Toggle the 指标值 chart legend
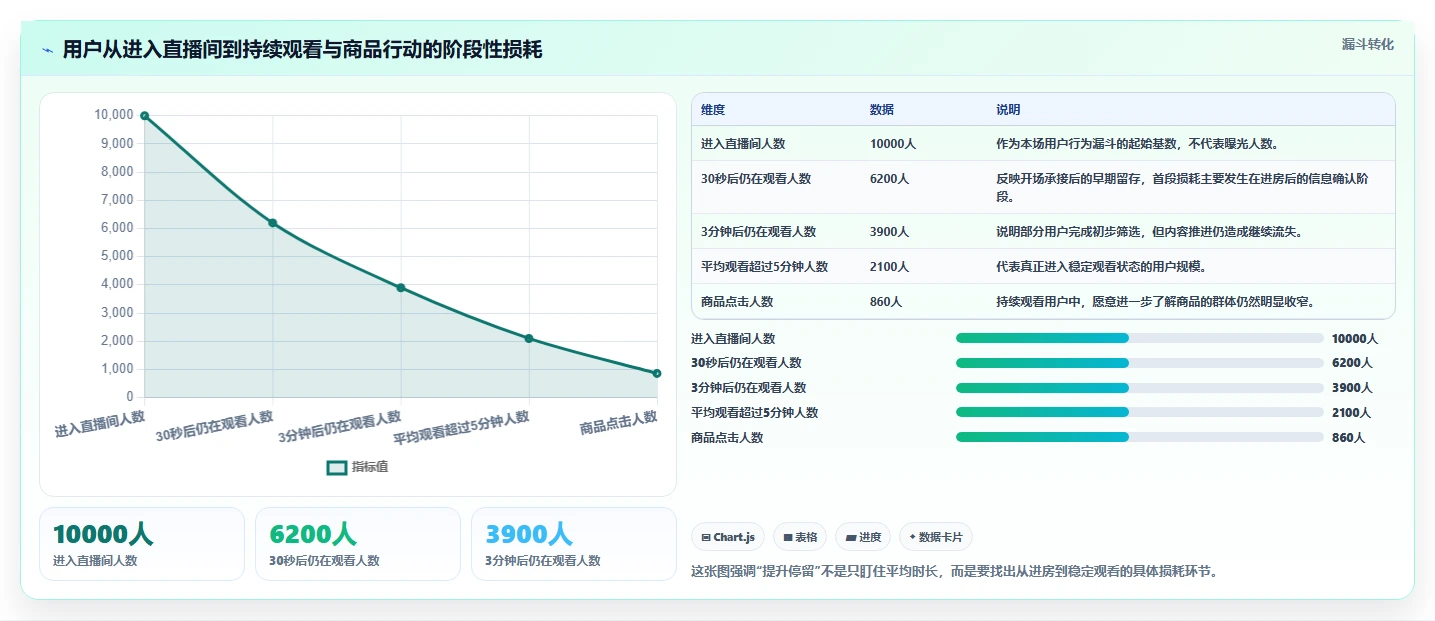This screenshot has height=621, width=1435. (x=358, y=467)
